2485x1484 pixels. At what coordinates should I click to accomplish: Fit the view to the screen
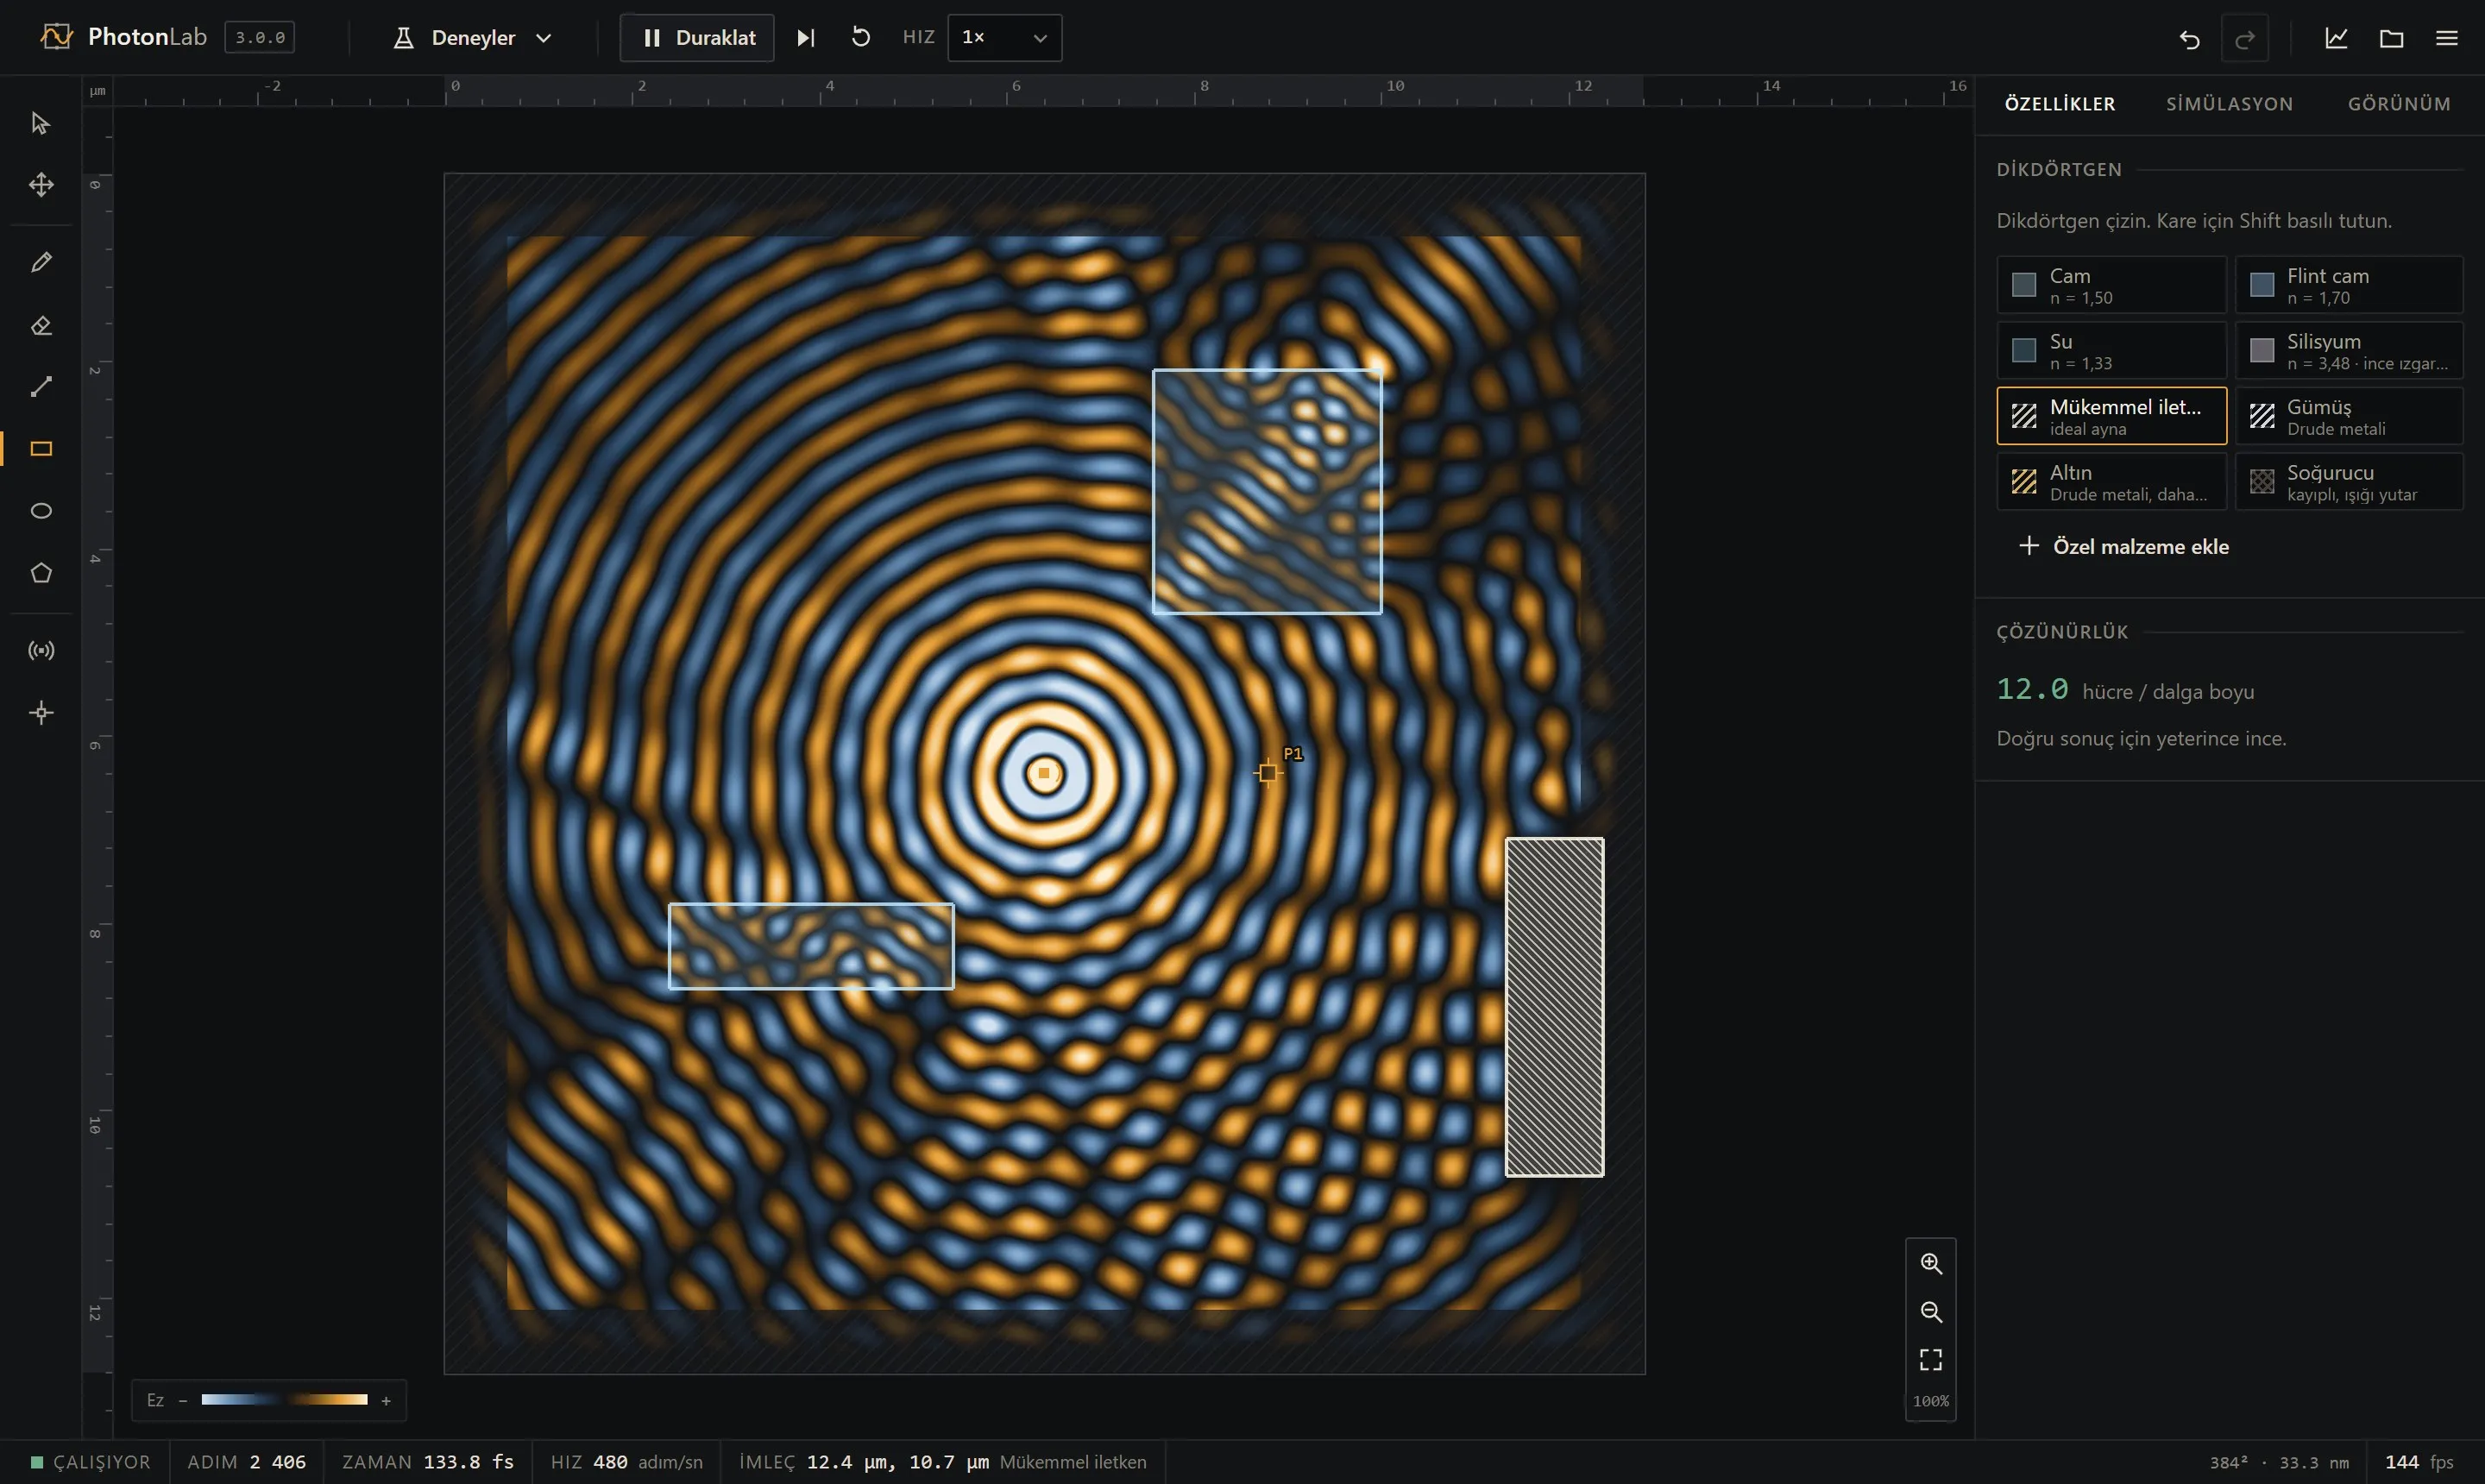[x=1931, y=1360]
